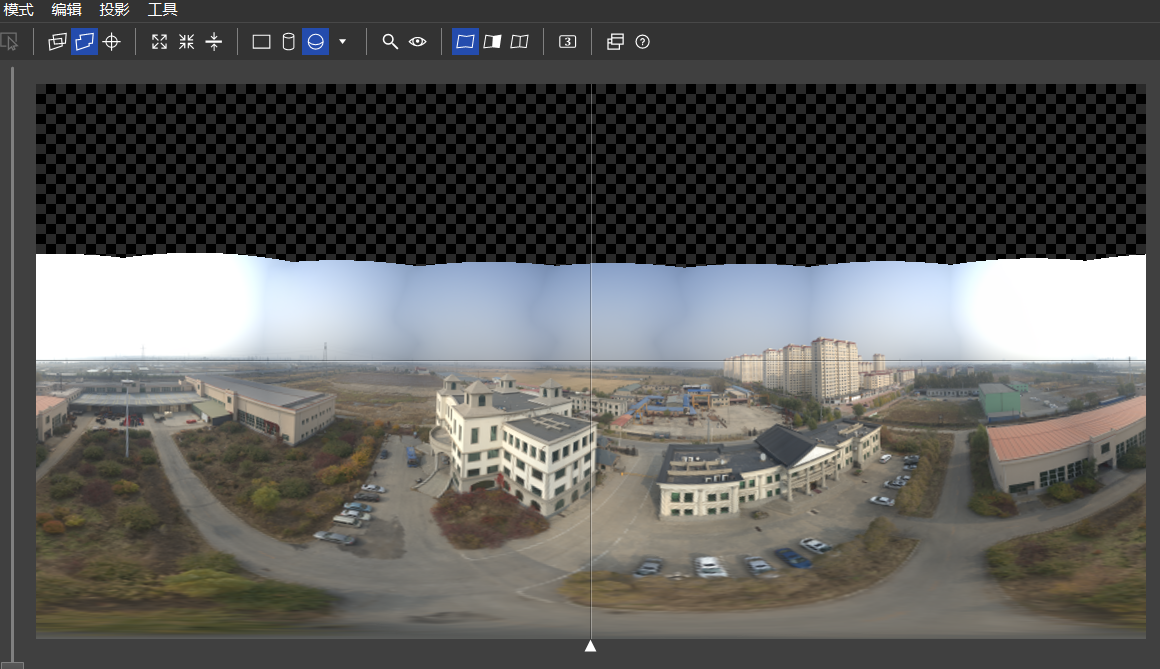
Task: Select the blended panorama display mode
Action: [465, 42]
